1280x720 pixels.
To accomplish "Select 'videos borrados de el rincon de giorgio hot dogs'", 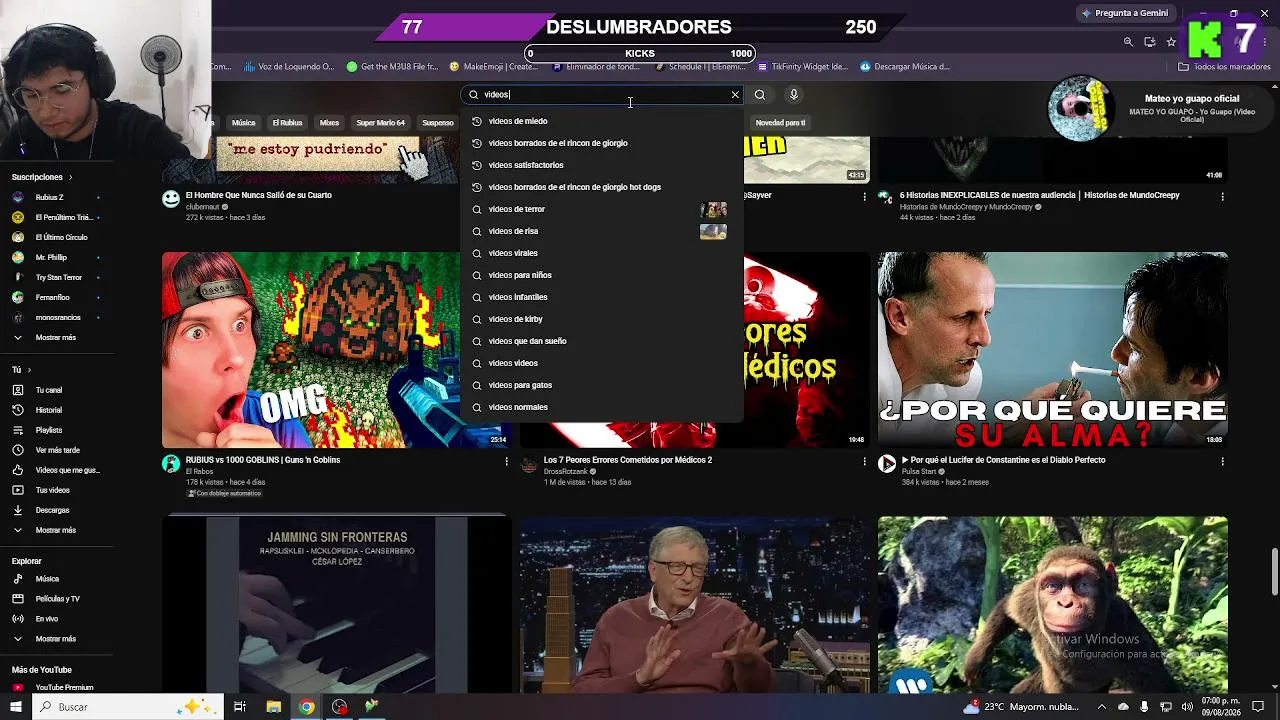I will (x=601, y=187).
